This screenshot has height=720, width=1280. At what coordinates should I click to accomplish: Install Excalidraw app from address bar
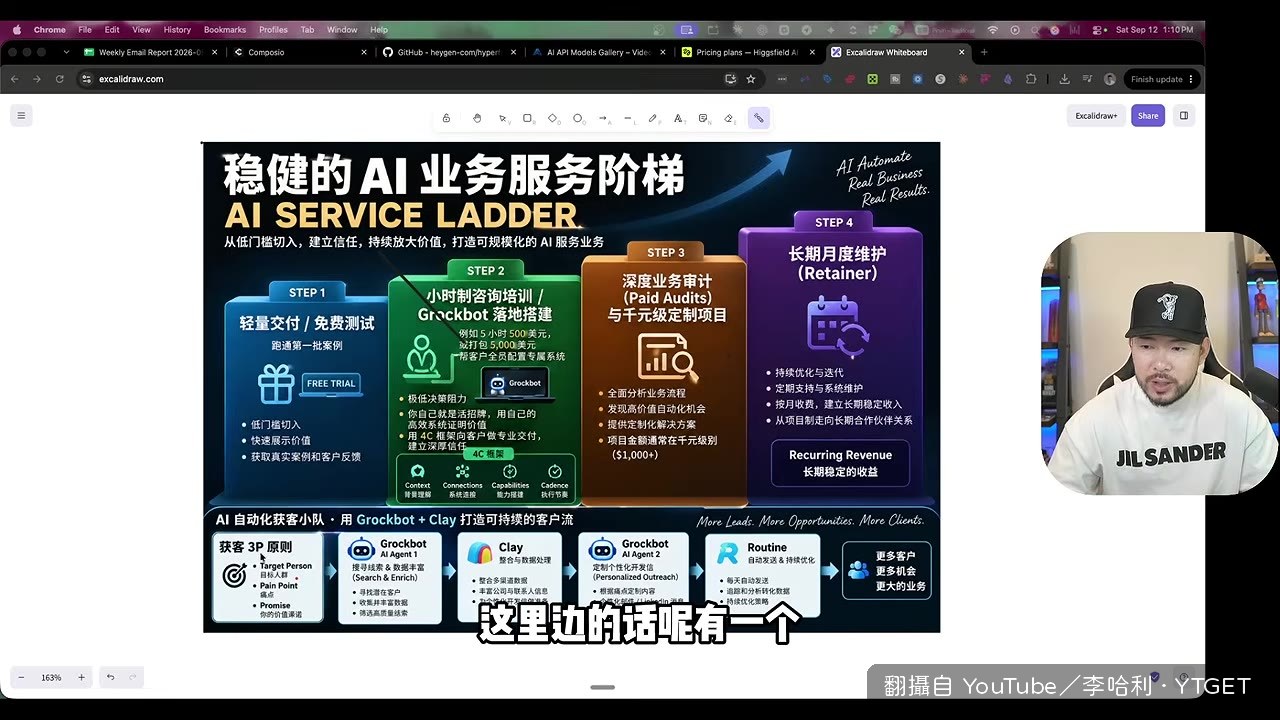(731, 79)
